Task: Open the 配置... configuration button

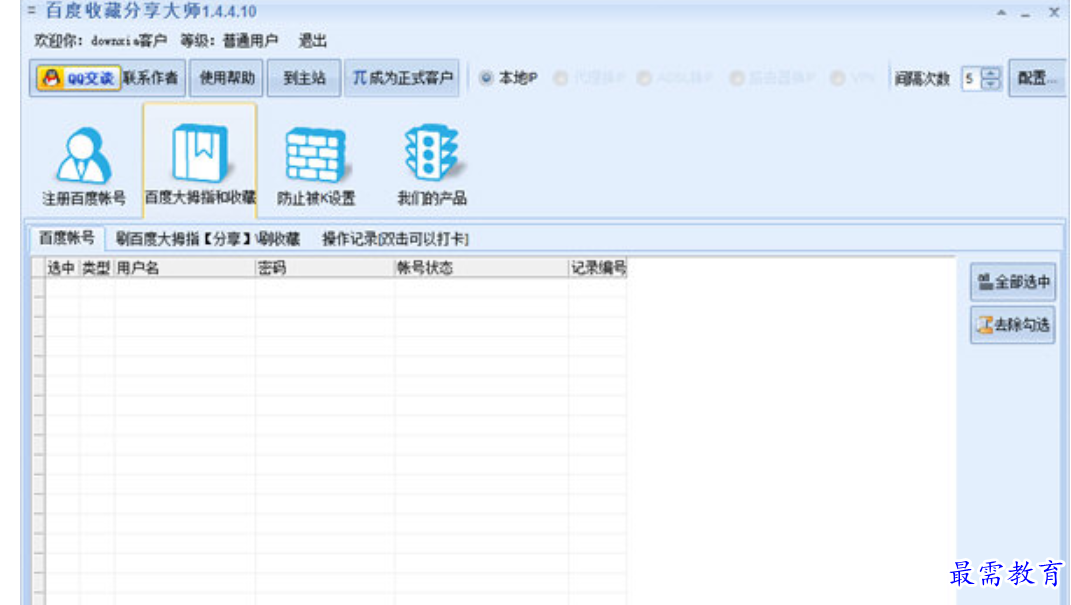Action: coord(1037,79)
